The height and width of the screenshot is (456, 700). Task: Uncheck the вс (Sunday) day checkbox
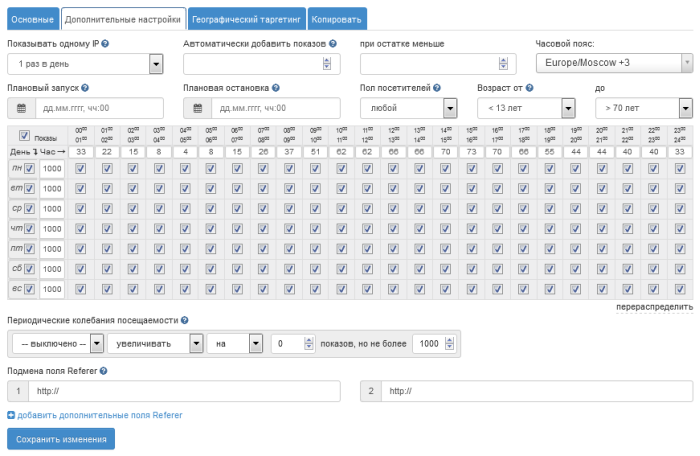pyautogui.click(x=30, y=289)
